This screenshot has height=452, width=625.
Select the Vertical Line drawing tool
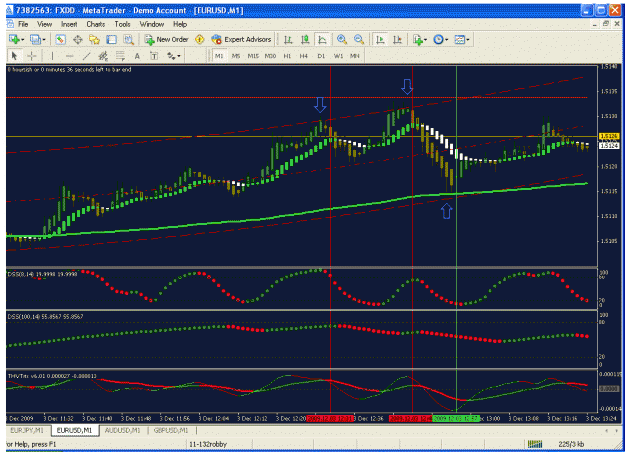52,56
